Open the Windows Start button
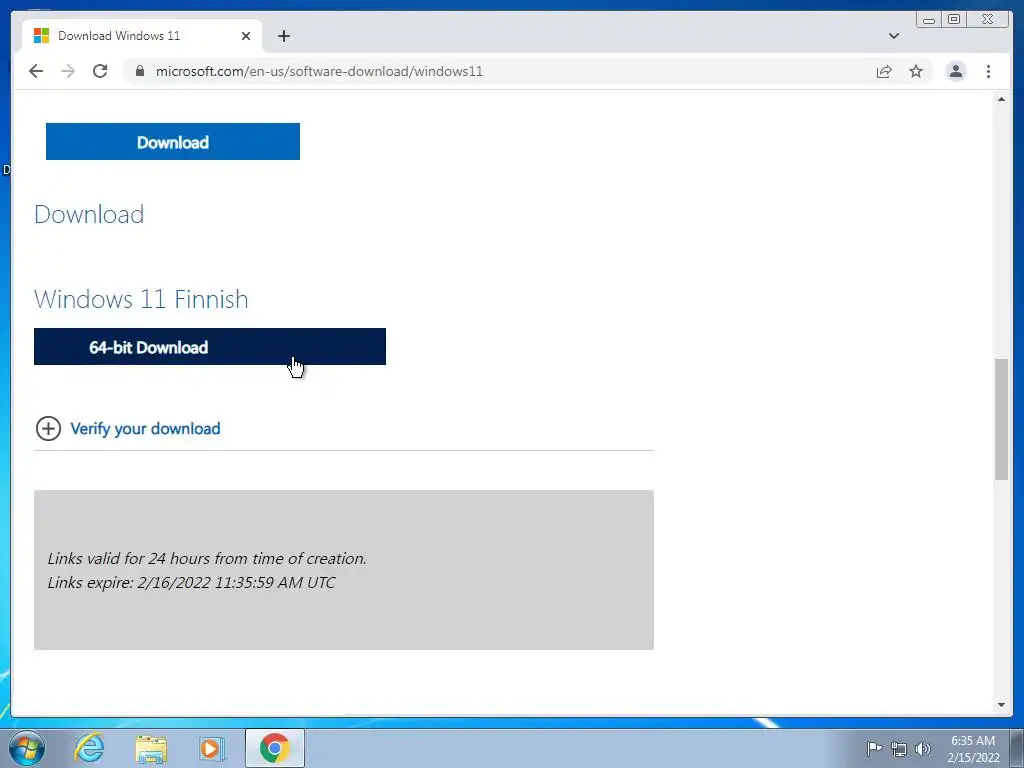 27,748
